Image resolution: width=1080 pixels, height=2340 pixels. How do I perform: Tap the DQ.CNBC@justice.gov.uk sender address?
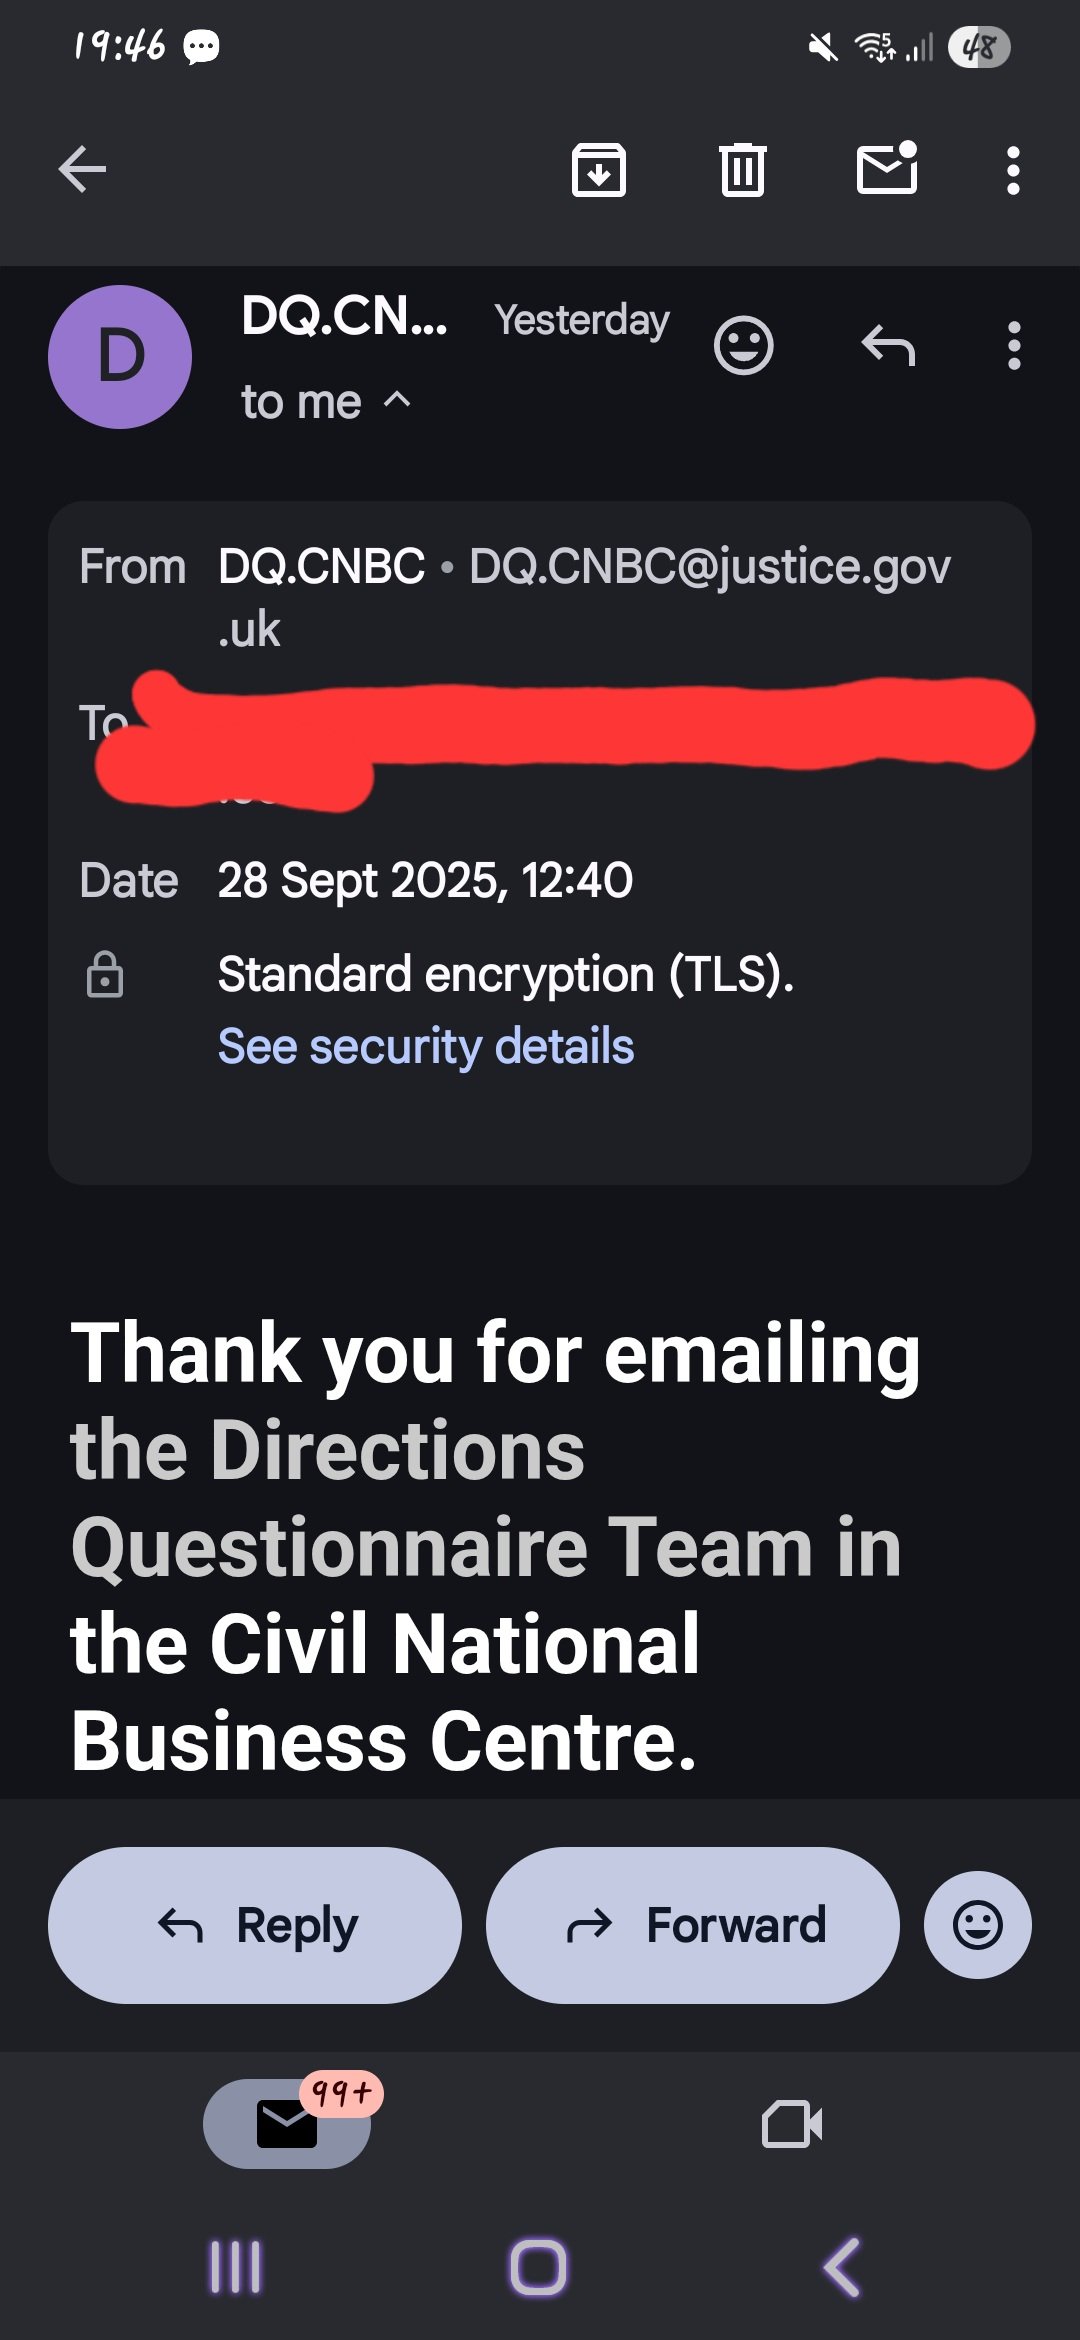coord(708,568)
